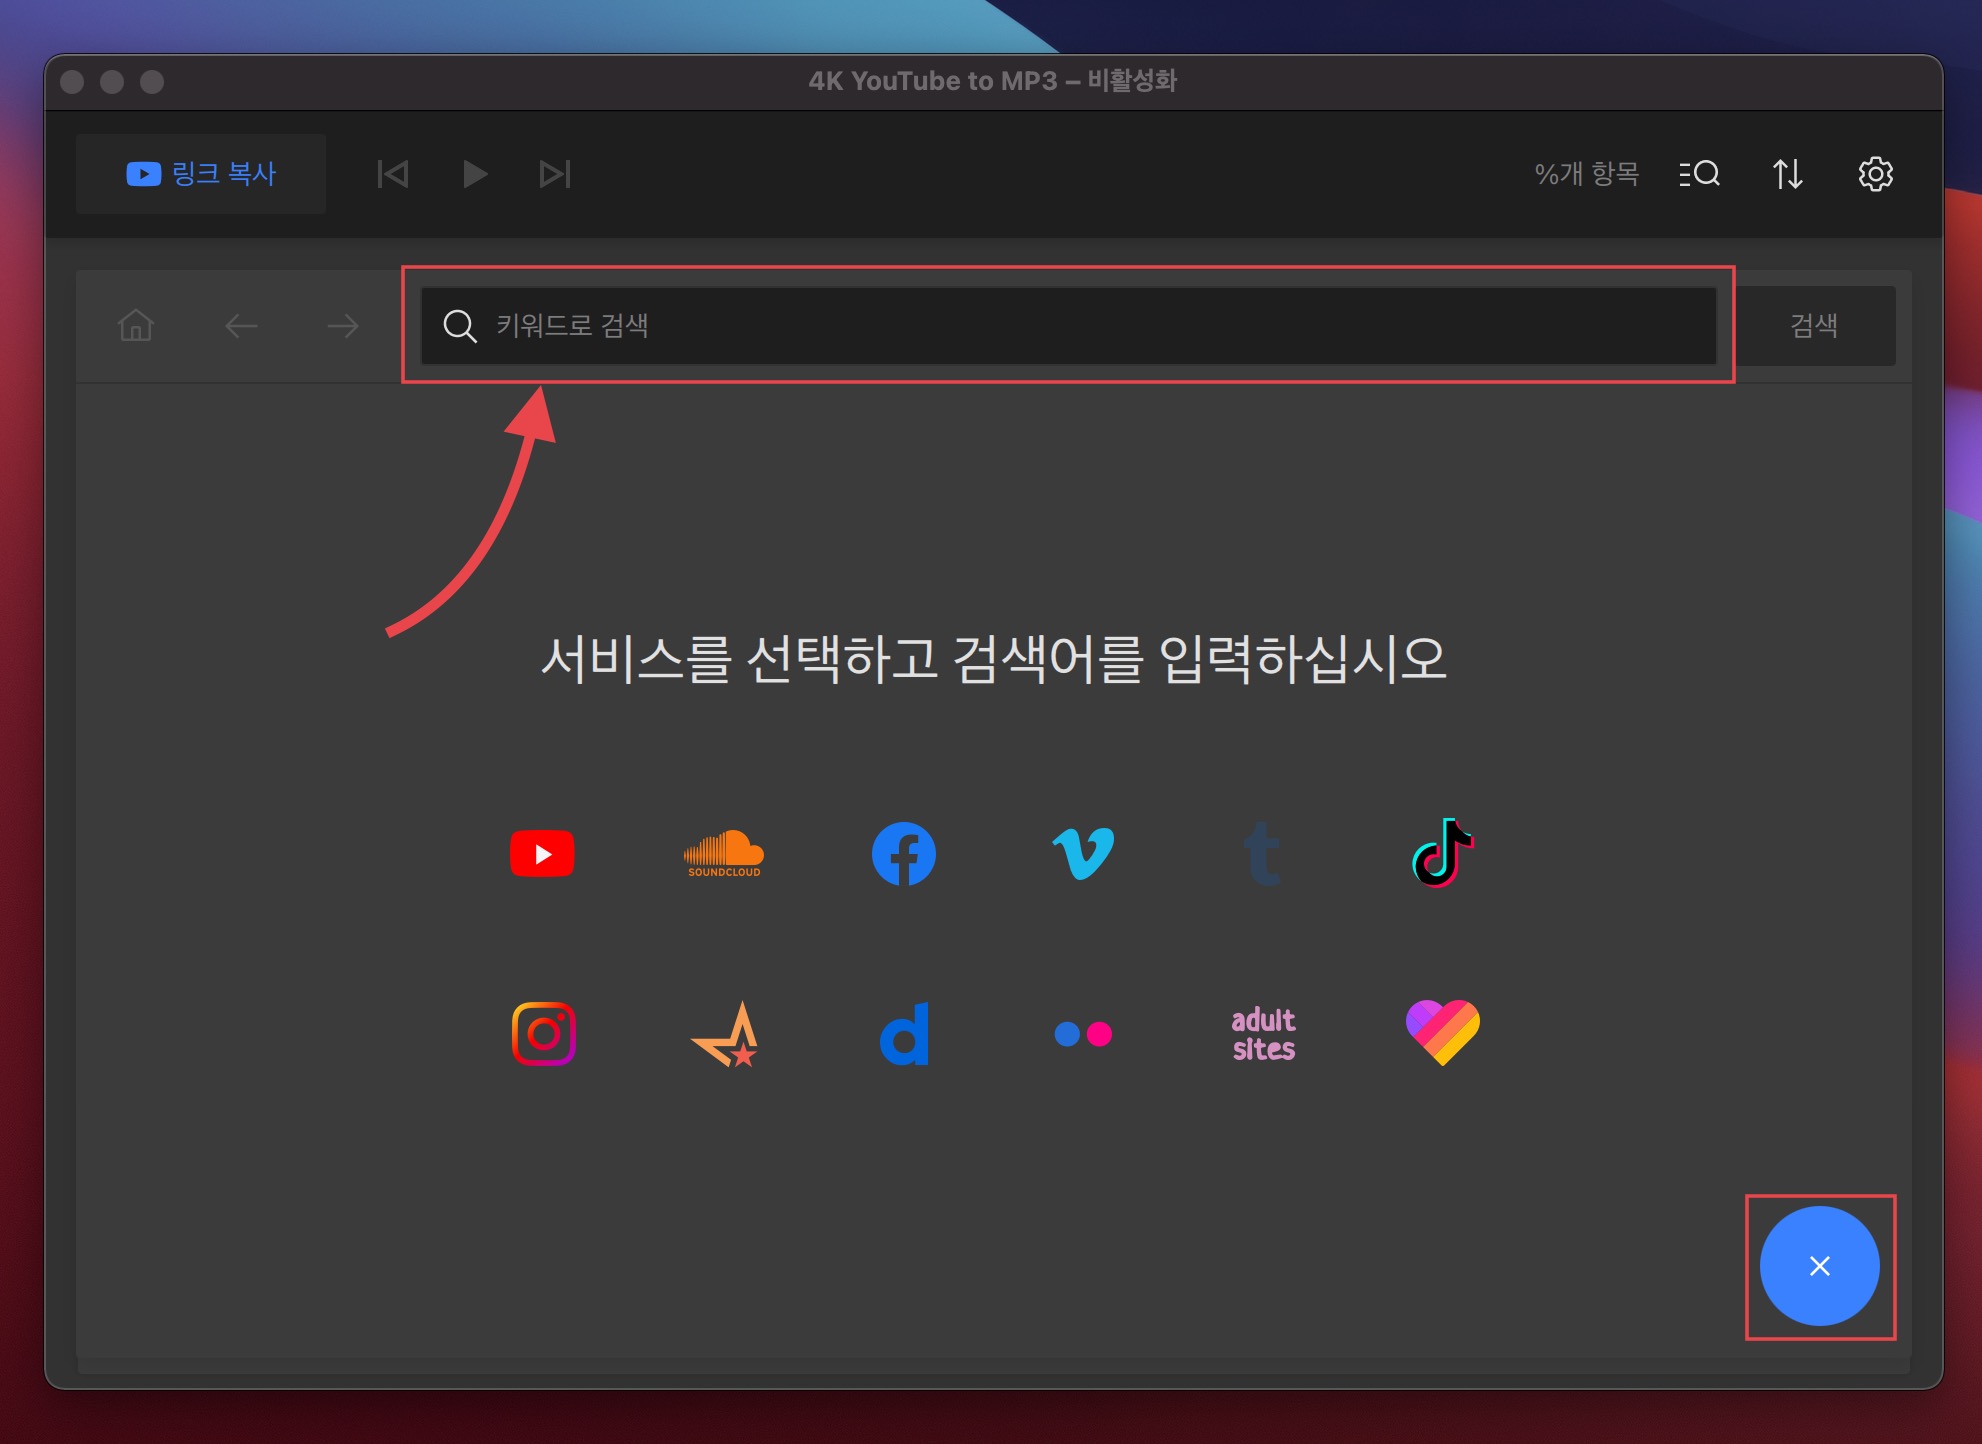The image size is (1982, 1444).
Task: Pick the Vimeo service icon
Action: click(x=1083, y=854)
